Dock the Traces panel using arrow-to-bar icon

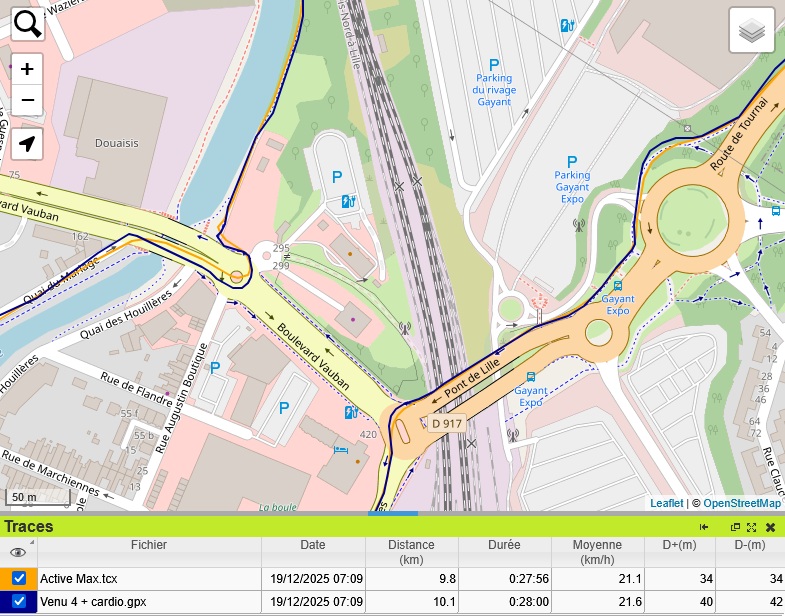pos(704,527)
